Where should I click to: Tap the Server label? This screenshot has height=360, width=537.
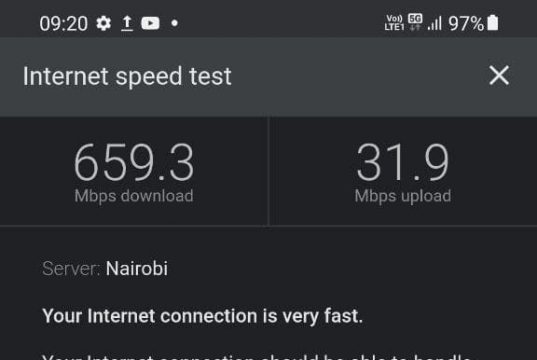(71, 269)
